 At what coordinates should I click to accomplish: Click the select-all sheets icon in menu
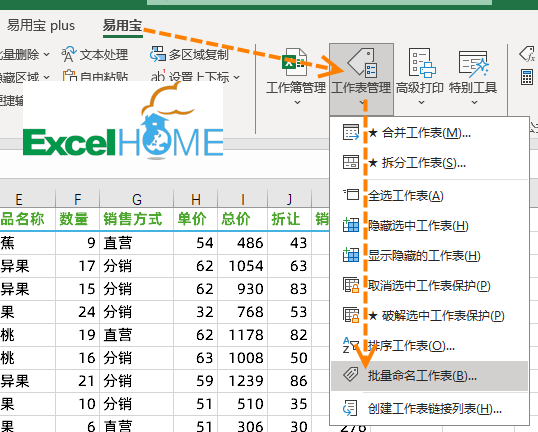click(x=351, y=195)
